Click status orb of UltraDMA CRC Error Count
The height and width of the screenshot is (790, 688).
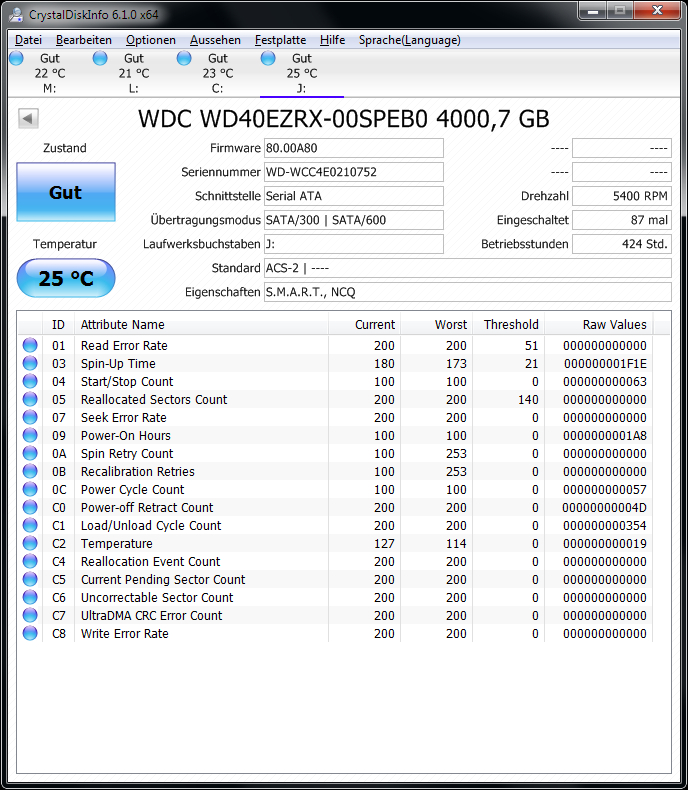(30, 615)
